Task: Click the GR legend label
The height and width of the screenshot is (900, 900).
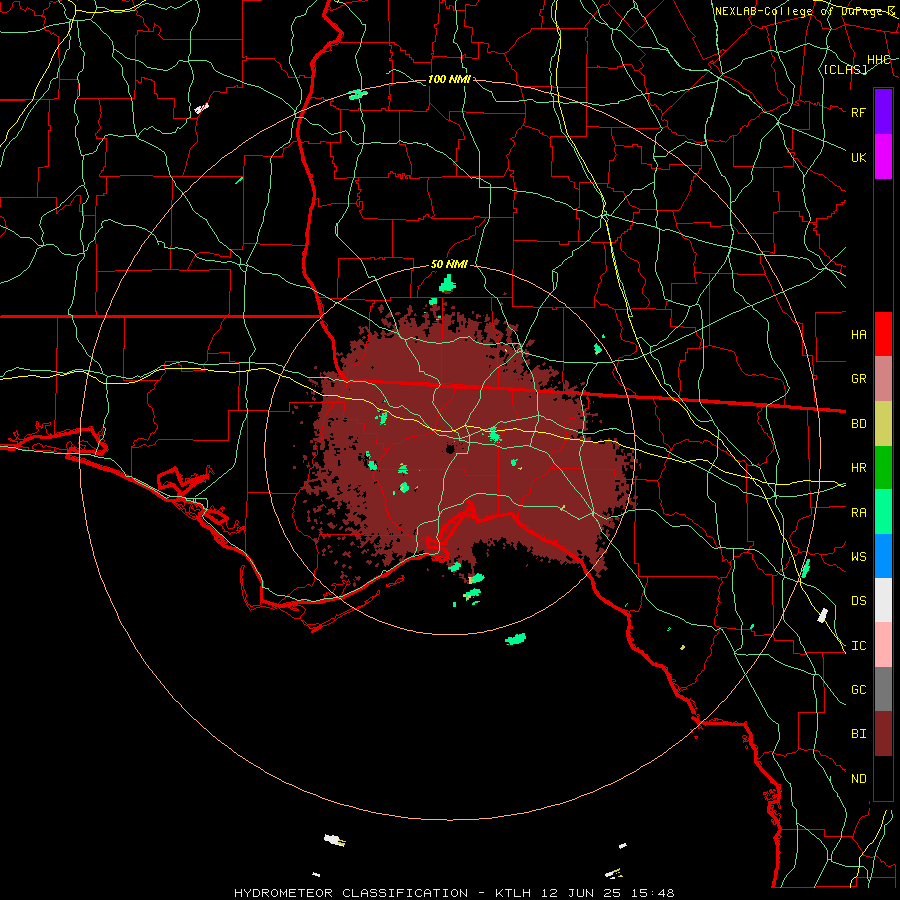Action: pos(858,379)
